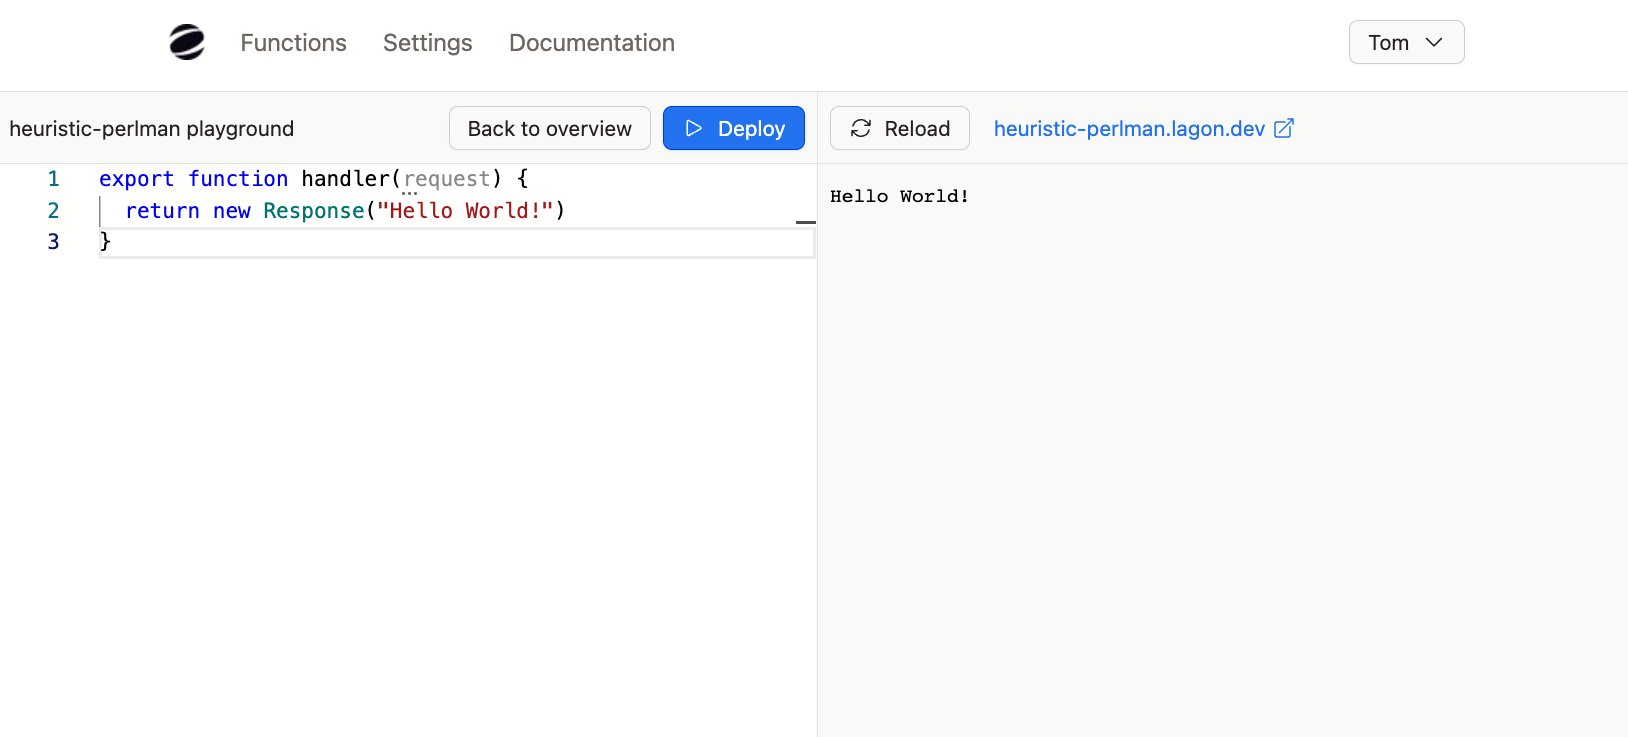The height and width of the screenshot is (737, 1628).
Task: Click the external link icon beside the URL
Action: 1284,128
